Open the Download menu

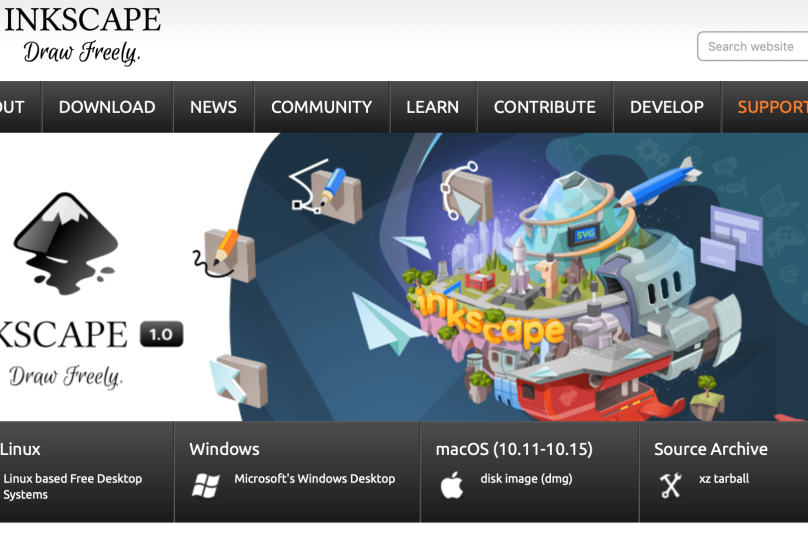107,107
